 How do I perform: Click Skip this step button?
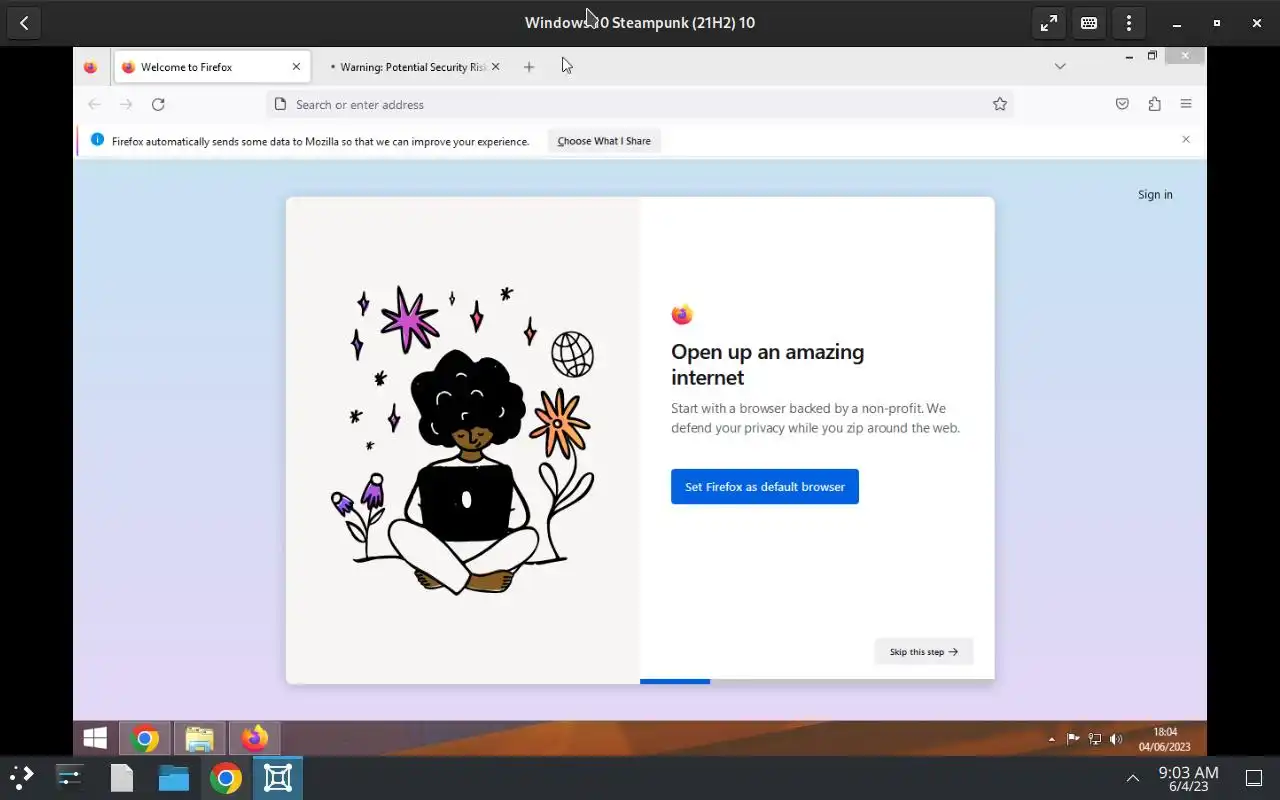tap(924, 652)
